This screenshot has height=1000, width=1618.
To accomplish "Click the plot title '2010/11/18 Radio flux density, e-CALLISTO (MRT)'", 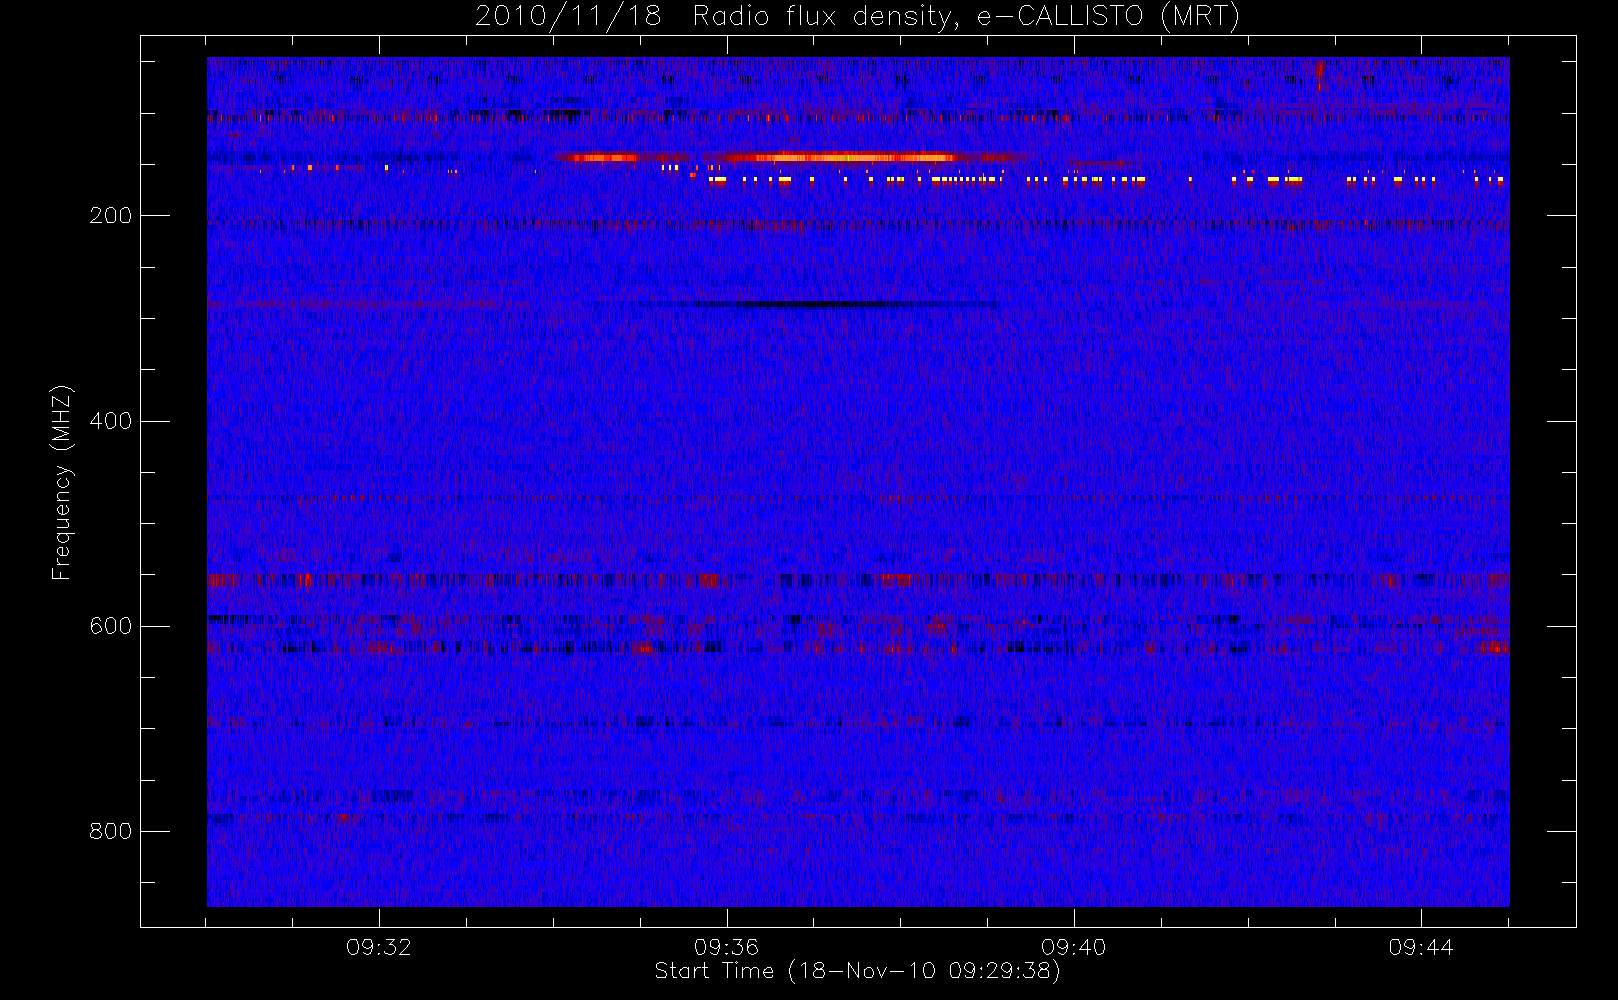I will click(x=857, y=16).
